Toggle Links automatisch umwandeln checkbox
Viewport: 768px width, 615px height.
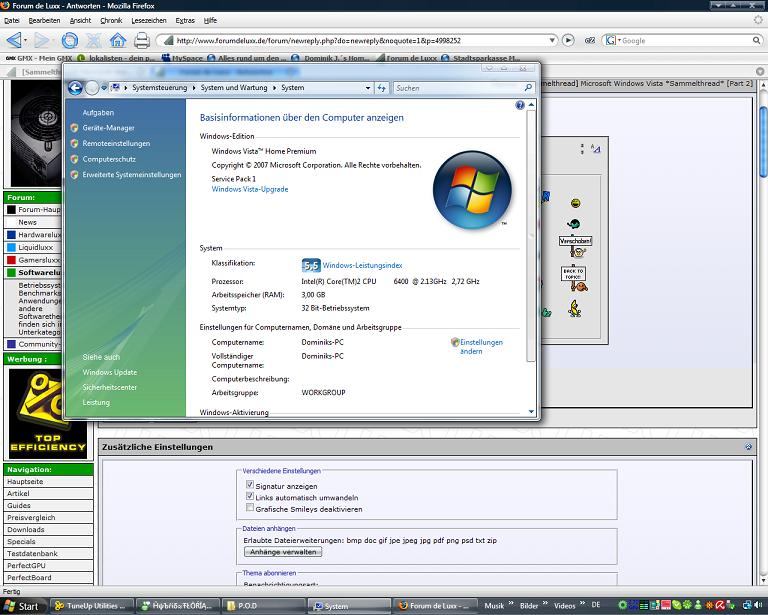tap(250, 496)
